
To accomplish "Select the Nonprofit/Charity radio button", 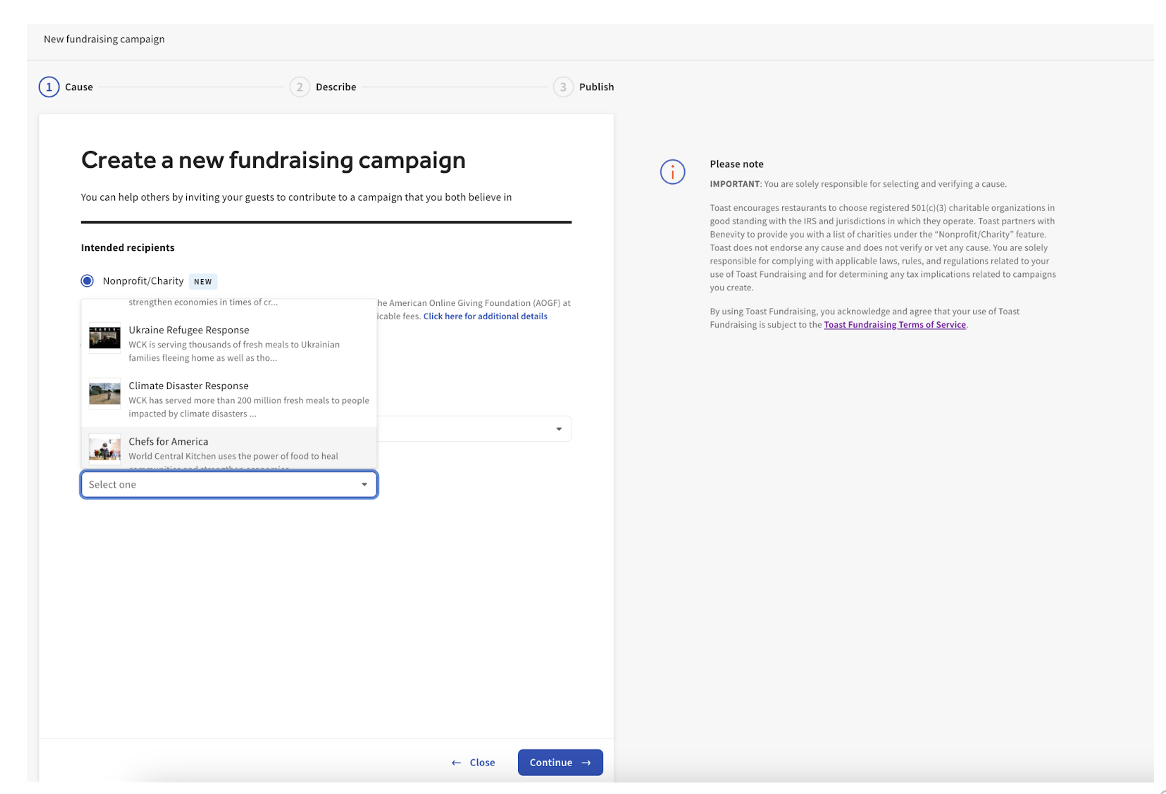I will point(88,281).
